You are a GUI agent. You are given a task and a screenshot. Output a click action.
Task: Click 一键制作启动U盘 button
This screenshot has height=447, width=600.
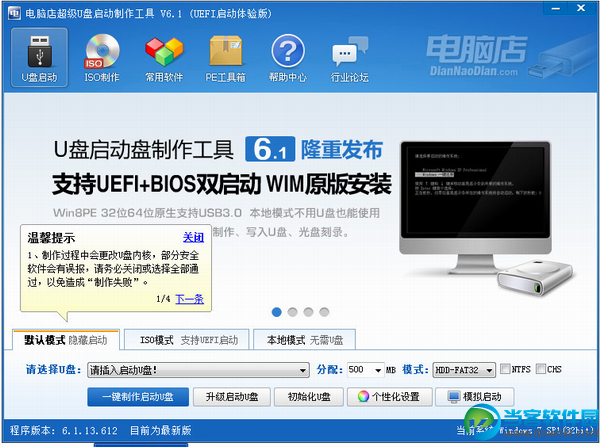(x=138, y=397)
